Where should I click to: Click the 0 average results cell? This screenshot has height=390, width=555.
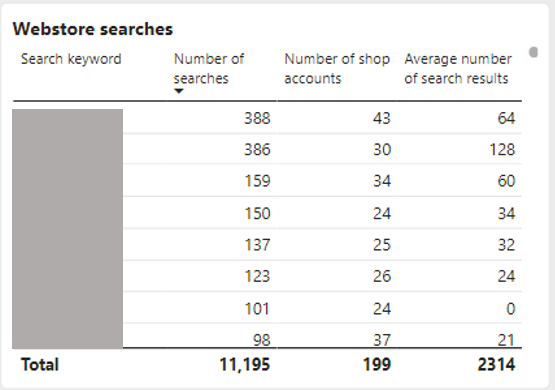[510, 309]
